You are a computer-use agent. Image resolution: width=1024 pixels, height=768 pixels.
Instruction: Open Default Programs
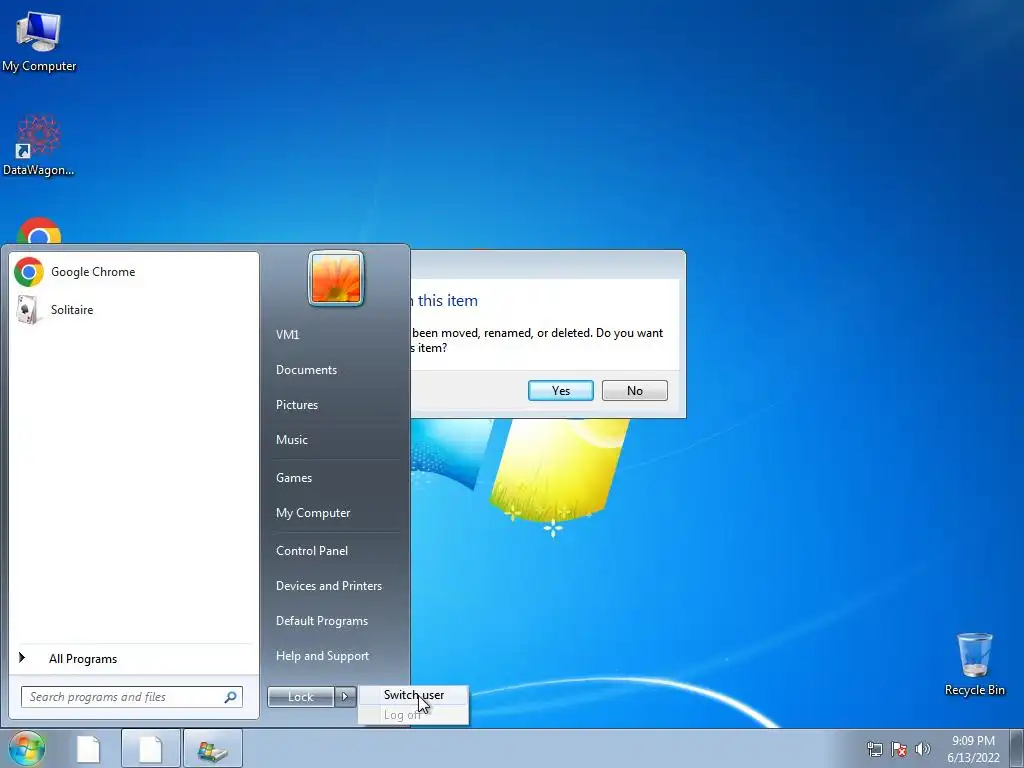(322, 621)
